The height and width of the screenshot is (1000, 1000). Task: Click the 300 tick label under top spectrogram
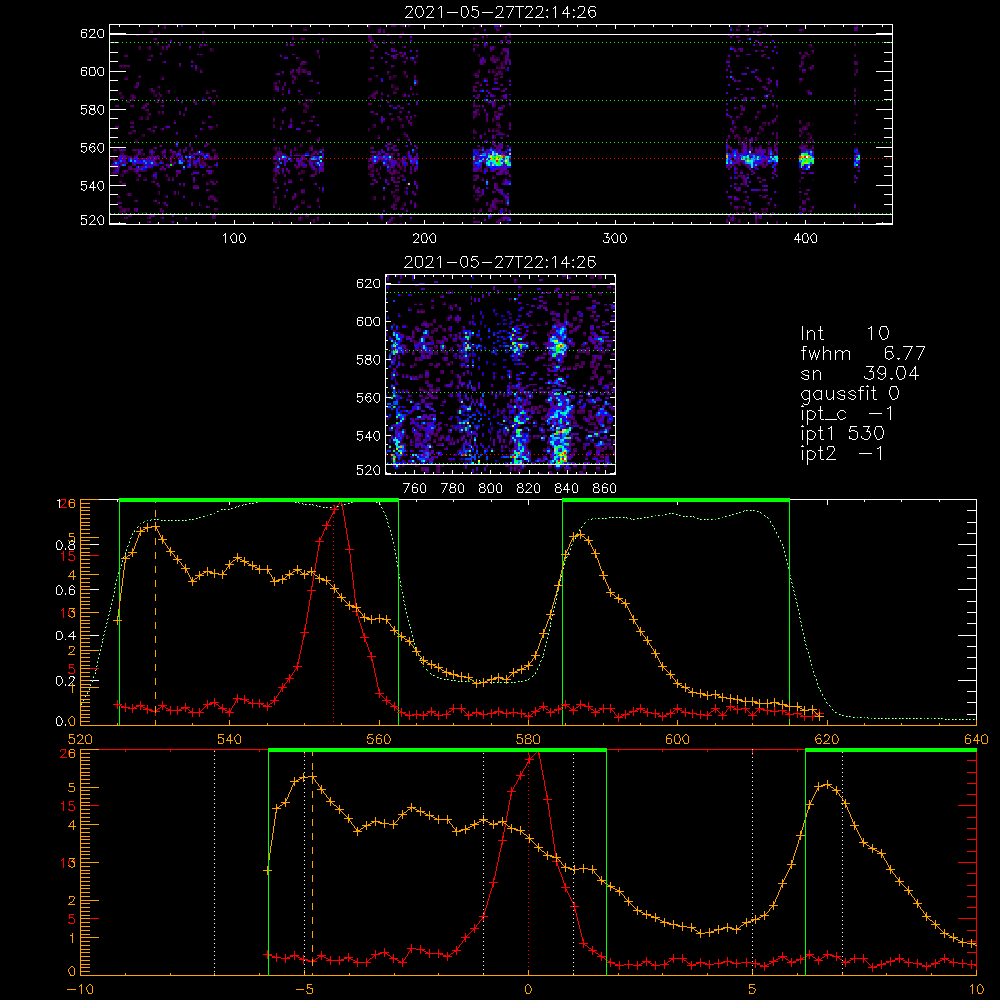pos(615,239)
